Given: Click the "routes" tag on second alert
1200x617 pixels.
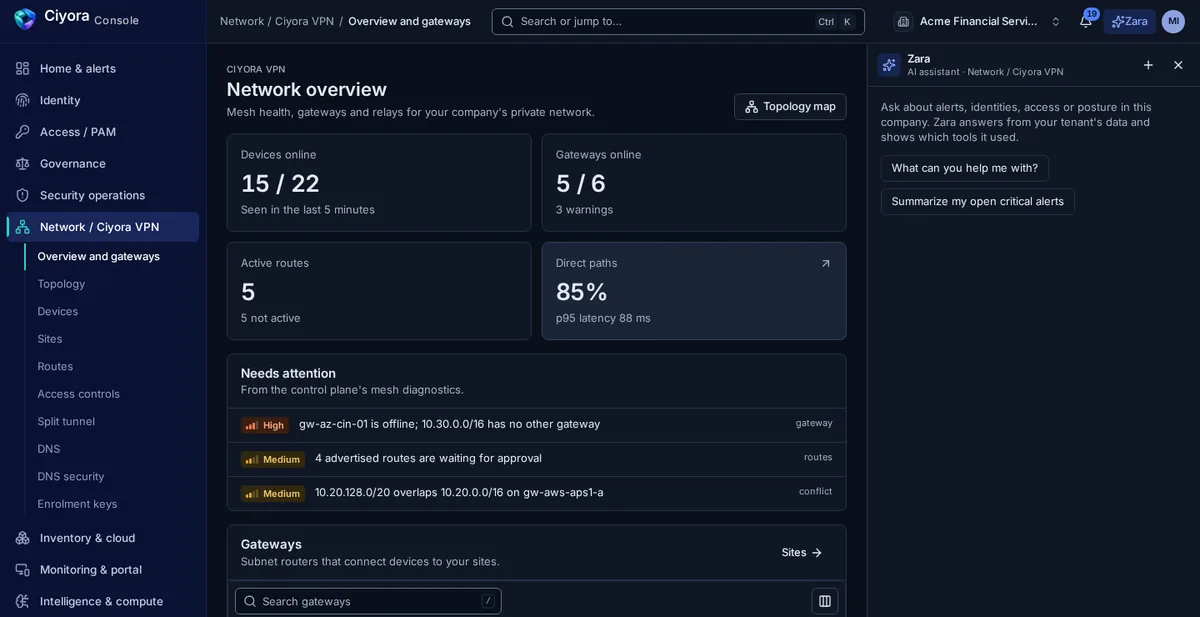Looking at the screenshot, I should [x=818, y=457].
